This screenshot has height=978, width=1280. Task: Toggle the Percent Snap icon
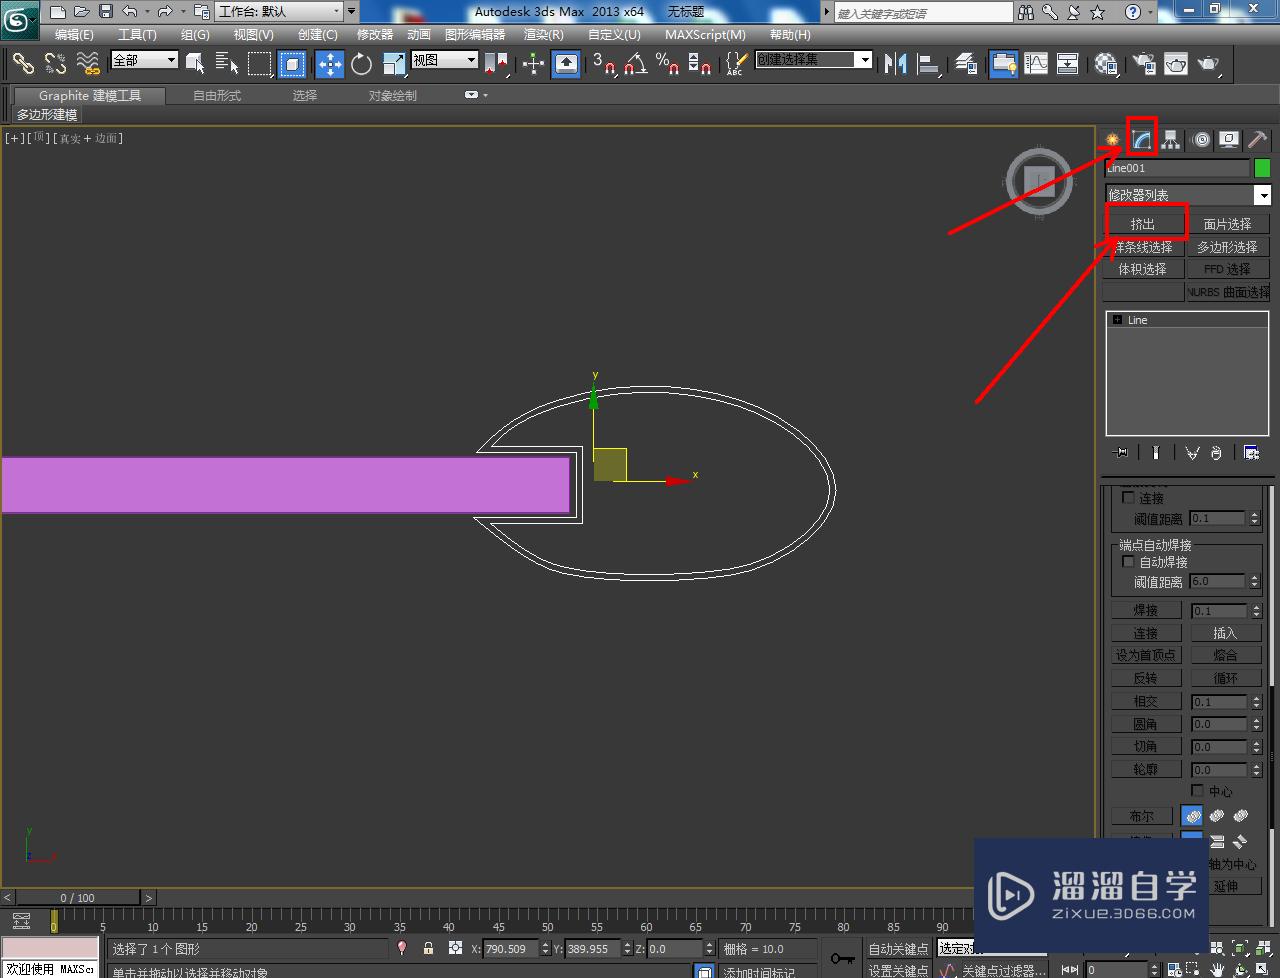(x=668, y=64)
